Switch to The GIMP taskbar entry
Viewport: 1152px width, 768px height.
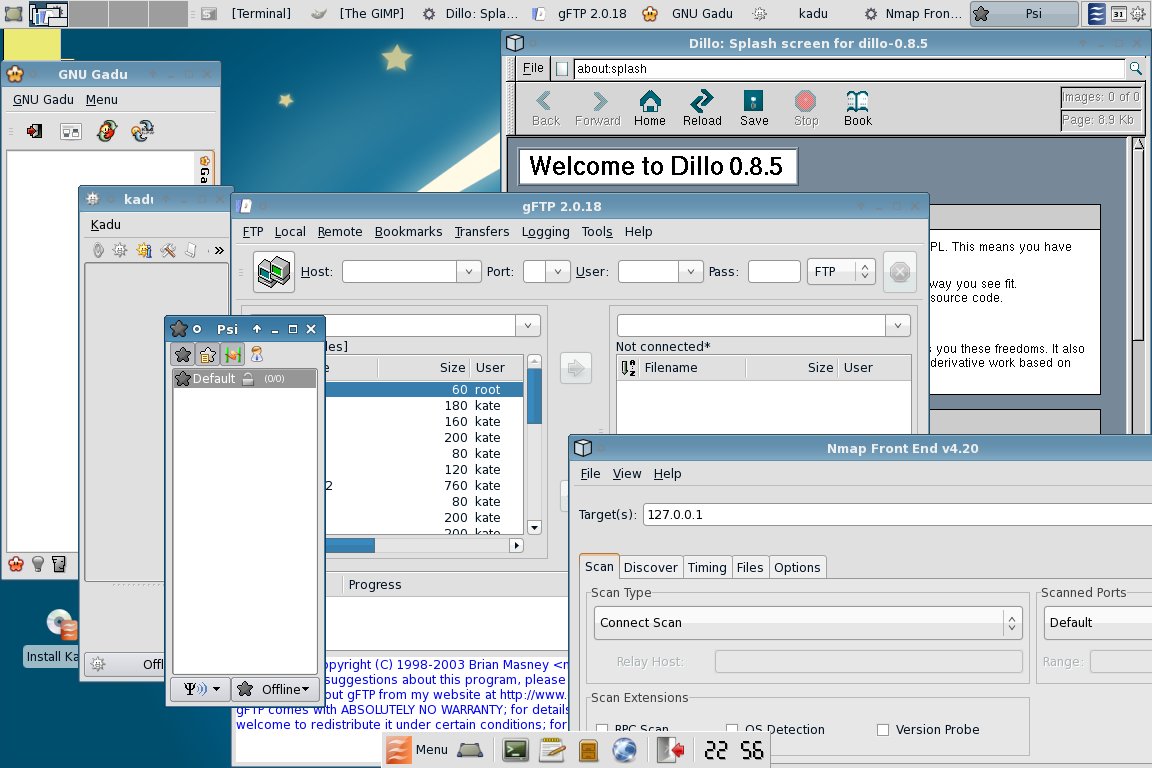tap(359, 13)
